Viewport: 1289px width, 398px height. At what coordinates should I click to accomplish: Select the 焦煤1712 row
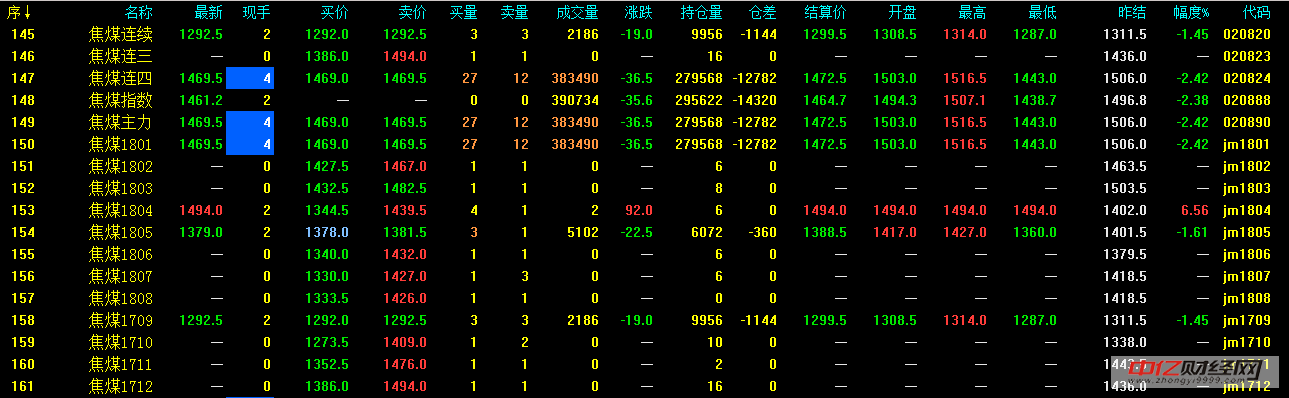644,386
